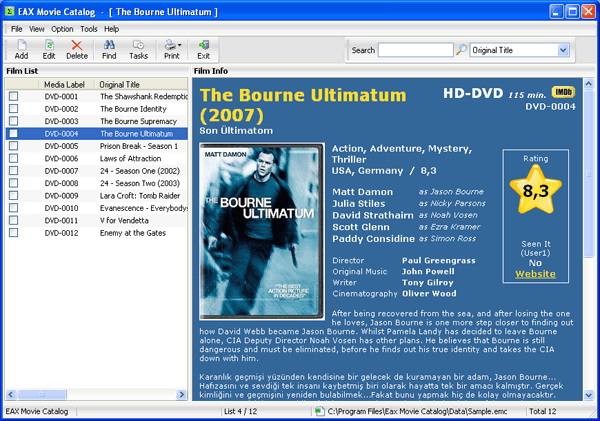Select The Bourne Identity row
The image size is (600, 421).
point(96,109)
